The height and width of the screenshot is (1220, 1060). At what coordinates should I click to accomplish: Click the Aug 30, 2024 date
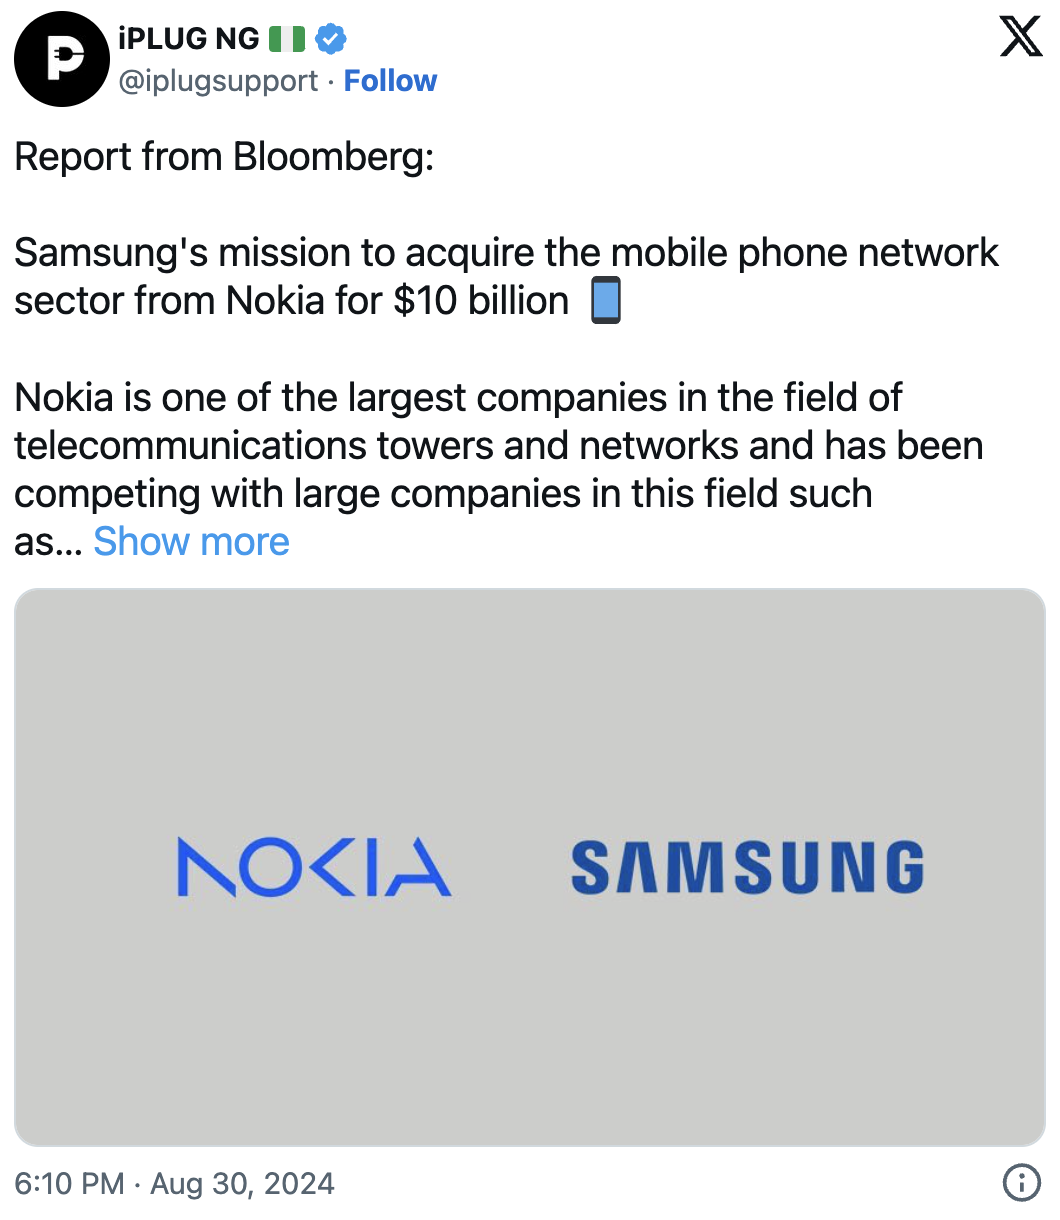pos(242,1184)
